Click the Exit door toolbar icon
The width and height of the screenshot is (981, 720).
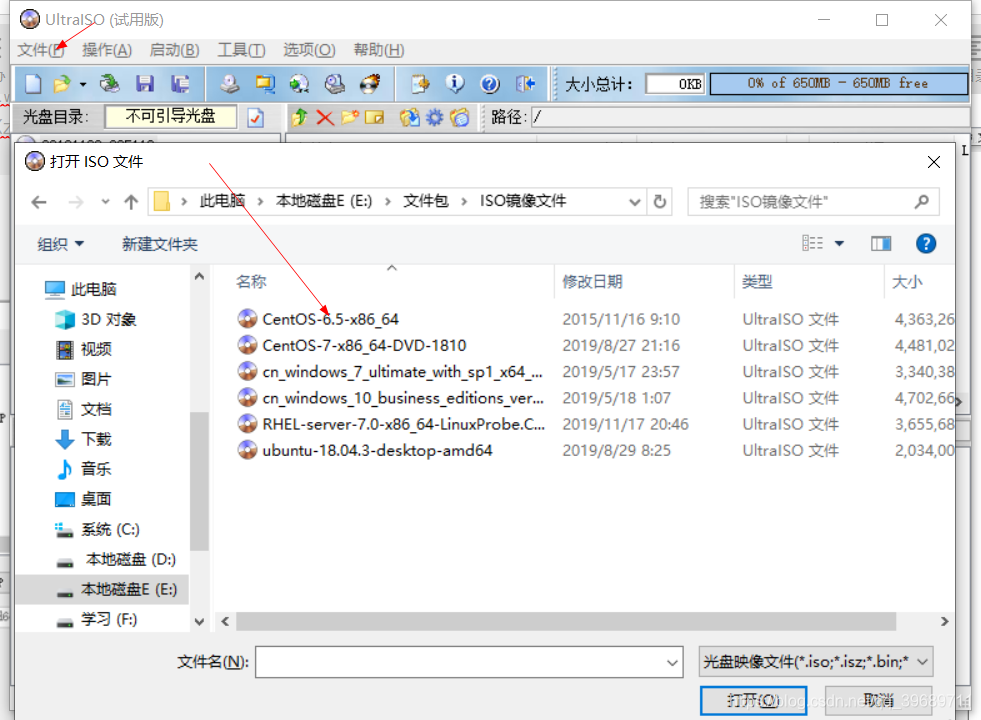pyautogui.click(x=526, y=84)
